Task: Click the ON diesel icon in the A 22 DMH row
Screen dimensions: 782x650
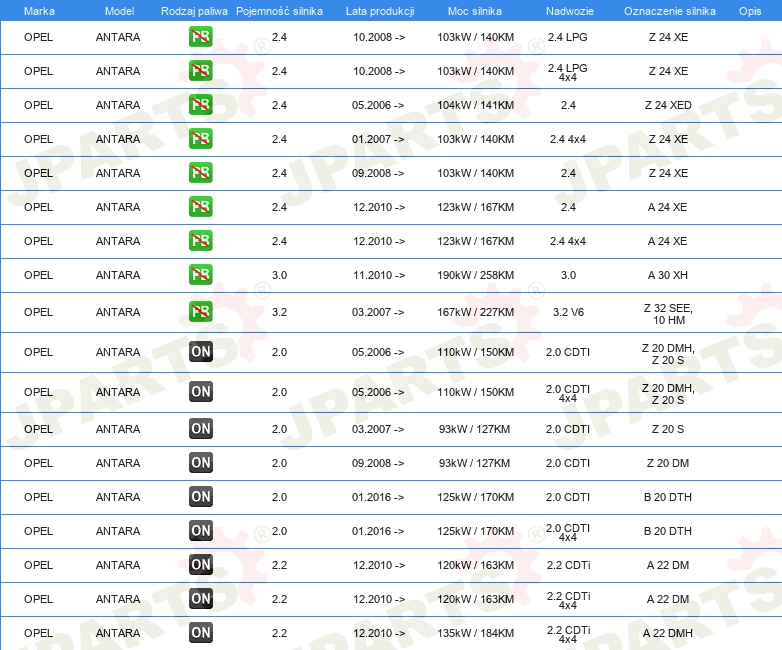Action: click(201, 633)
